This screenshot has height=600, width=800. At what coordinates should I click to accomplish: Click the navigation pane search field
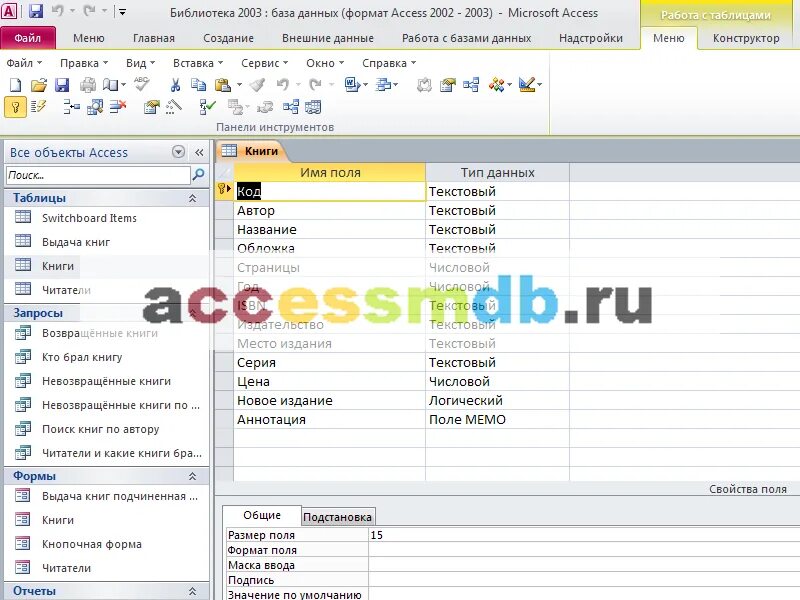click(x=98, y=175)
